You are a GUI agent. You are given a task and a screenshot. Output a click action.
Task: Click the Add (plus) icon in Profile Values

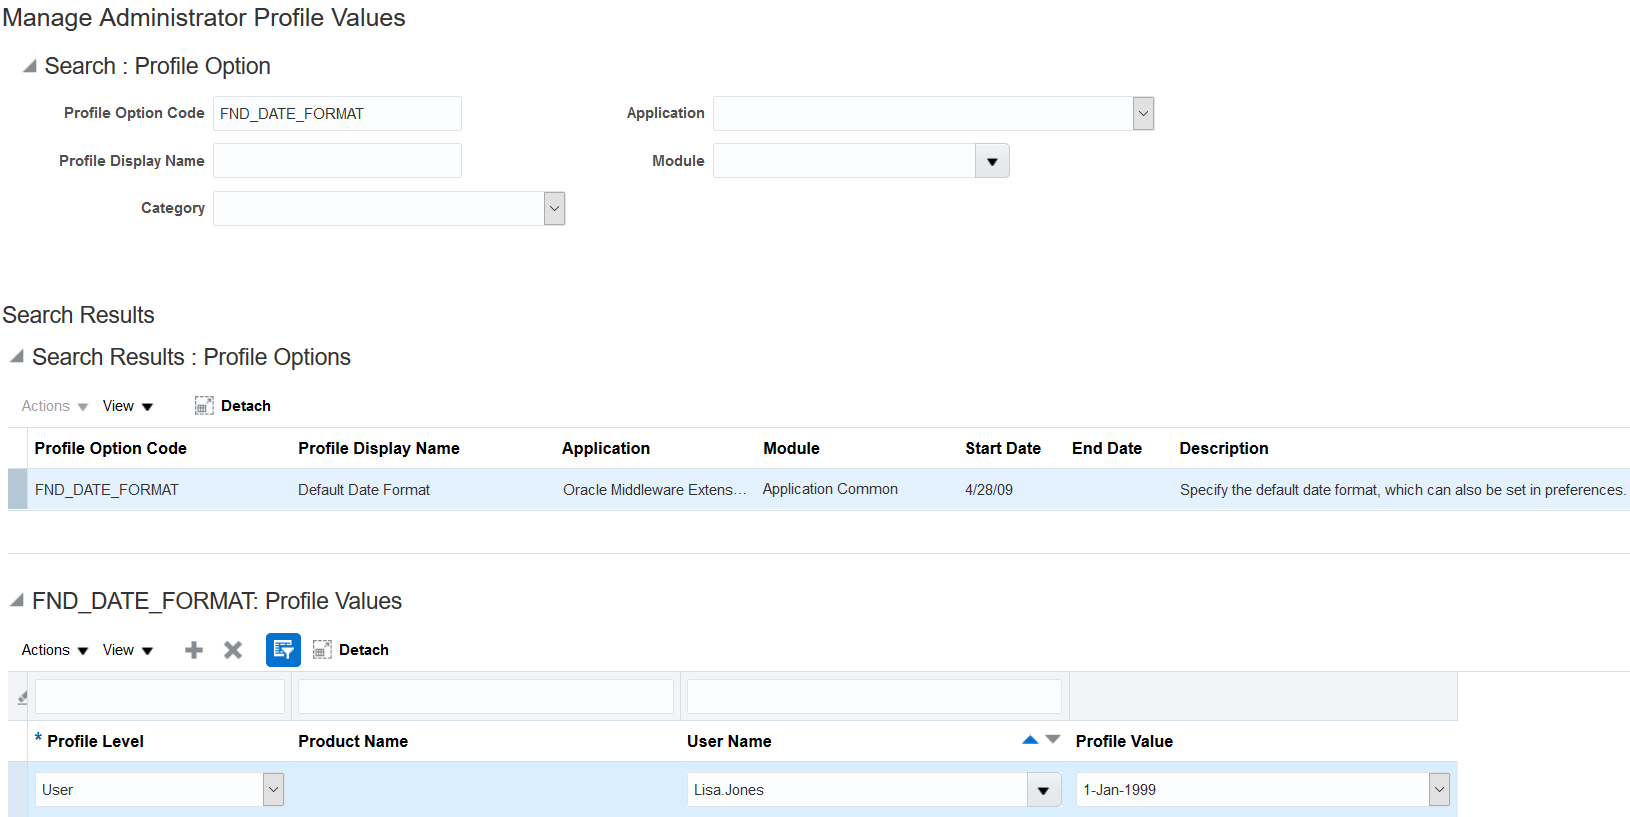[x=194, y=650]
